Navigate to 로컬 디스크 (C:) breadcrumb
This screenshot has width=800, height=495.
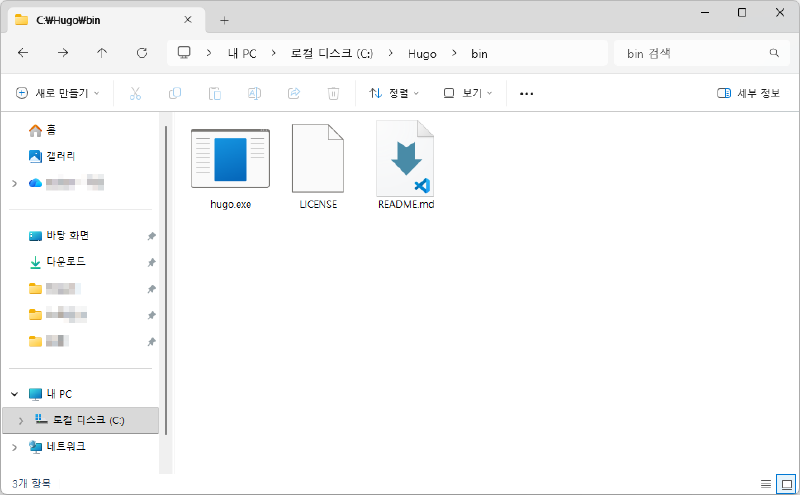click(332, 54)
